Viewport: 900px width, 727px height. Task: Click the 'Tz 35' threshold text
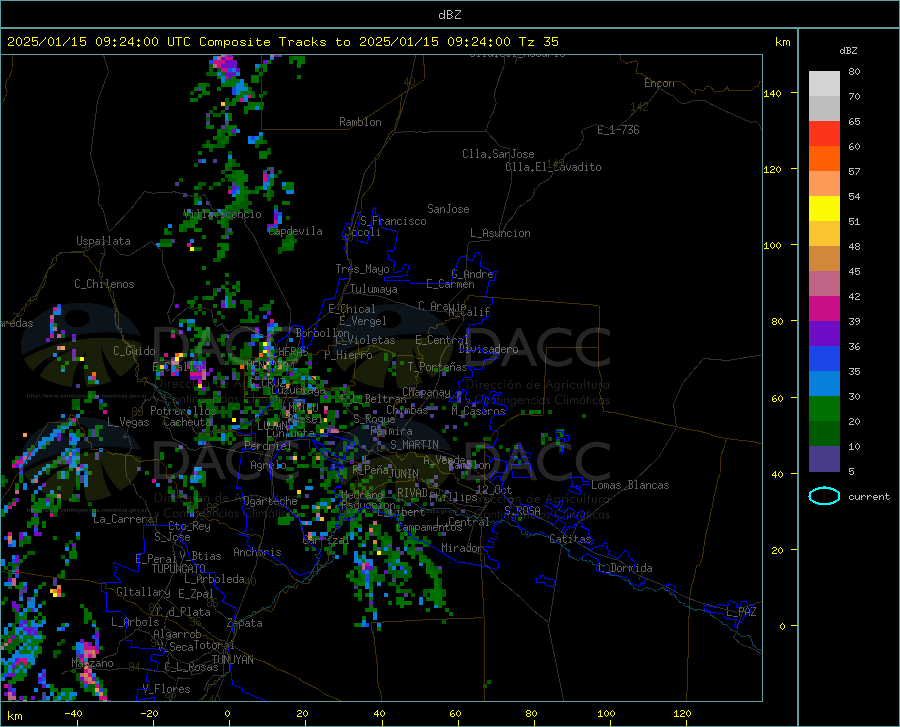click(538, 42)
